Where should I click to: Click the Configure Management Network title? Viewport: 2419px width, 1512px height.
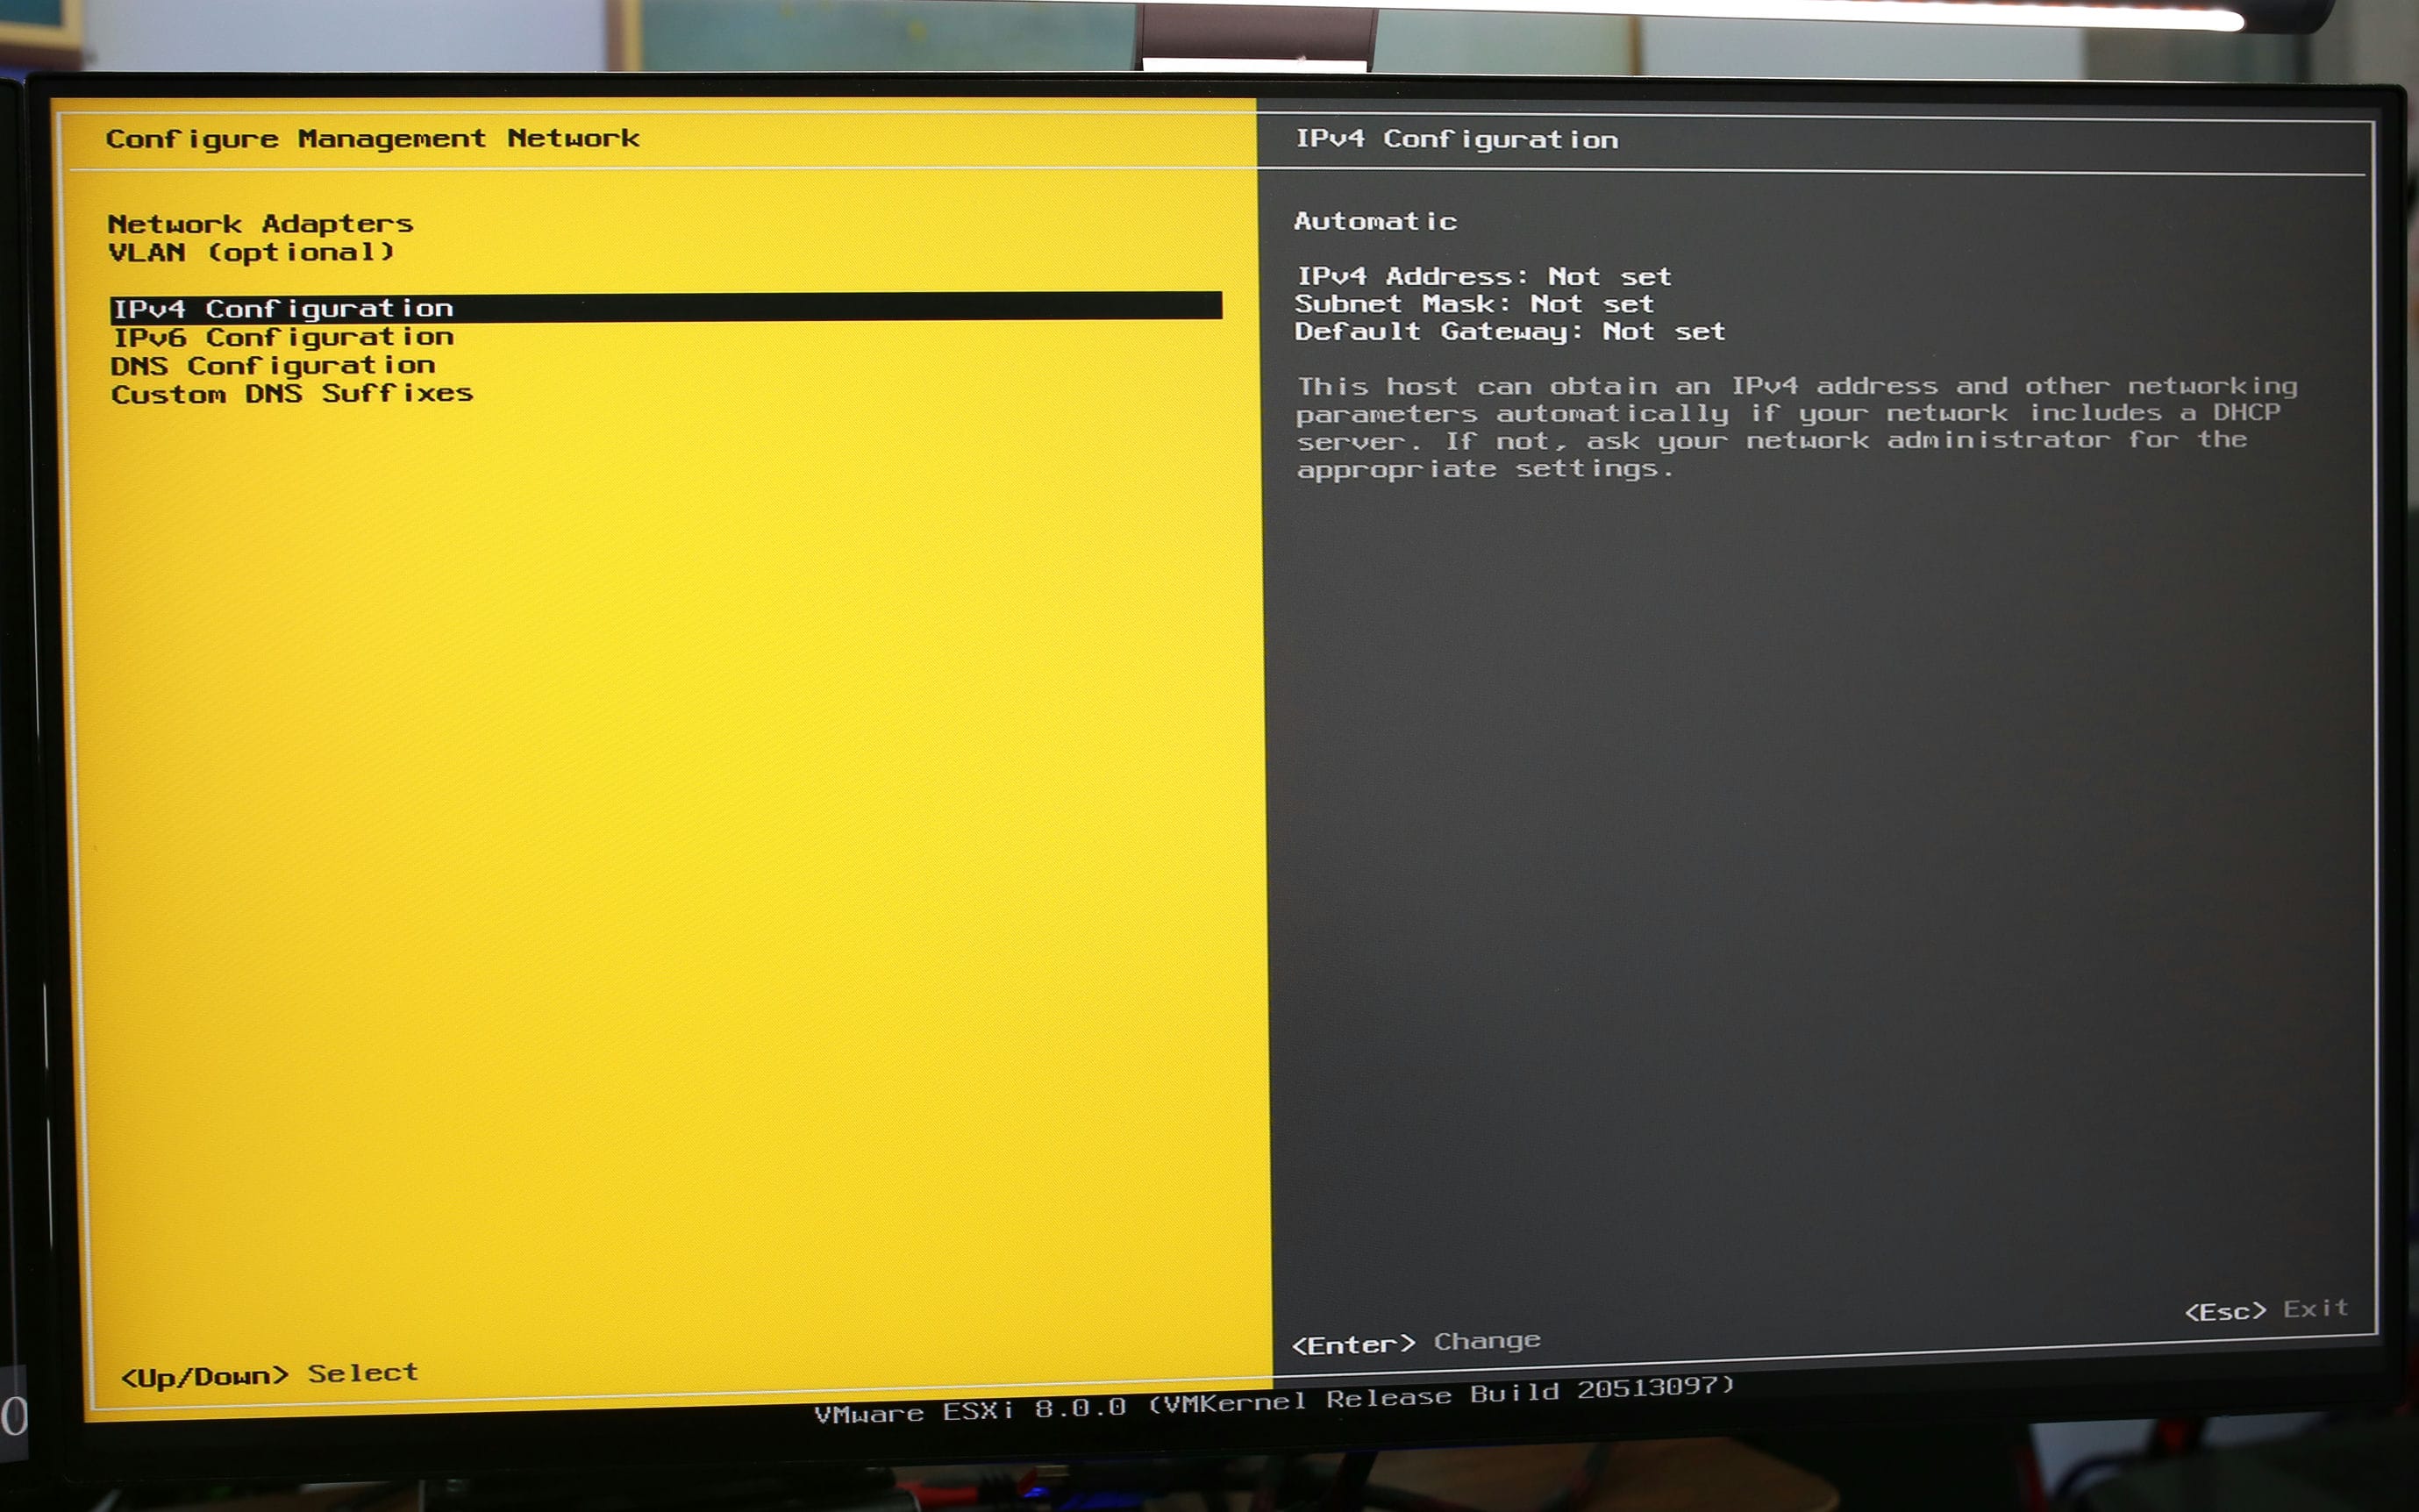coord(373,138)
